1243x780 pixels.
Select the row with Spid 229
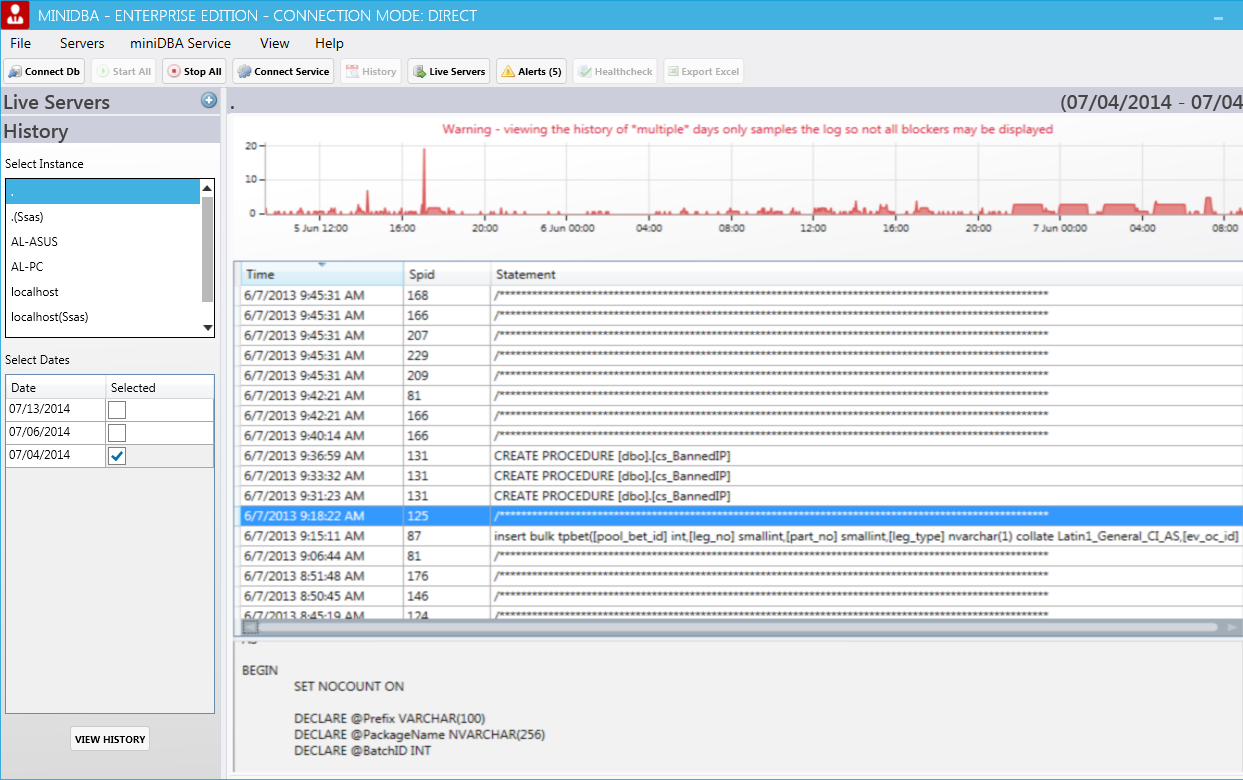(742, 355)
